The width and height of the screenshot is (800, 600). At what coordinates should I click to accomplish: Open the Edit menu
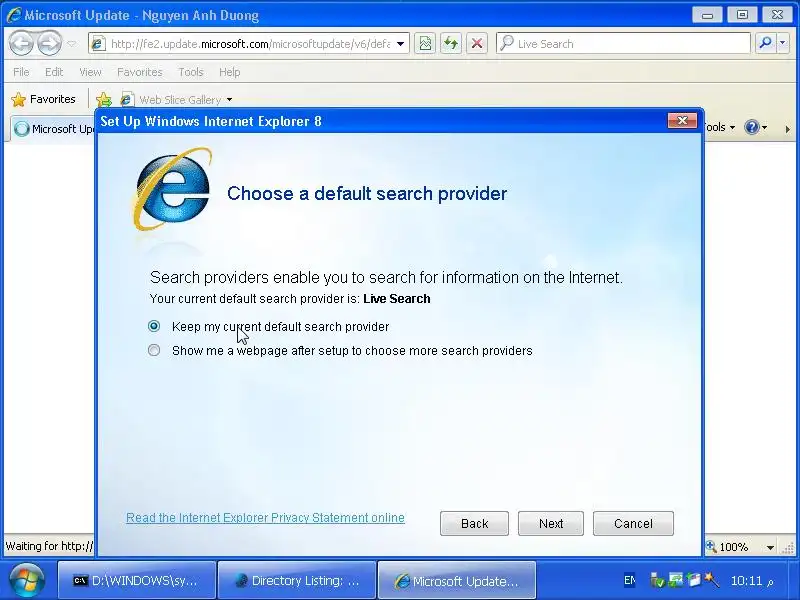point(54,72)
